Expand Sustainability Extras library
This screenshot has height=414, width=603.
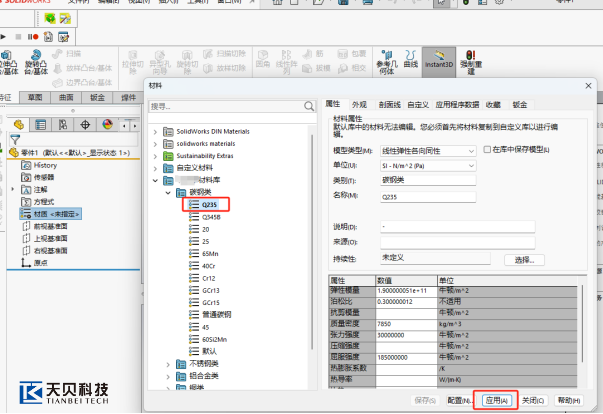pos(155,156)
